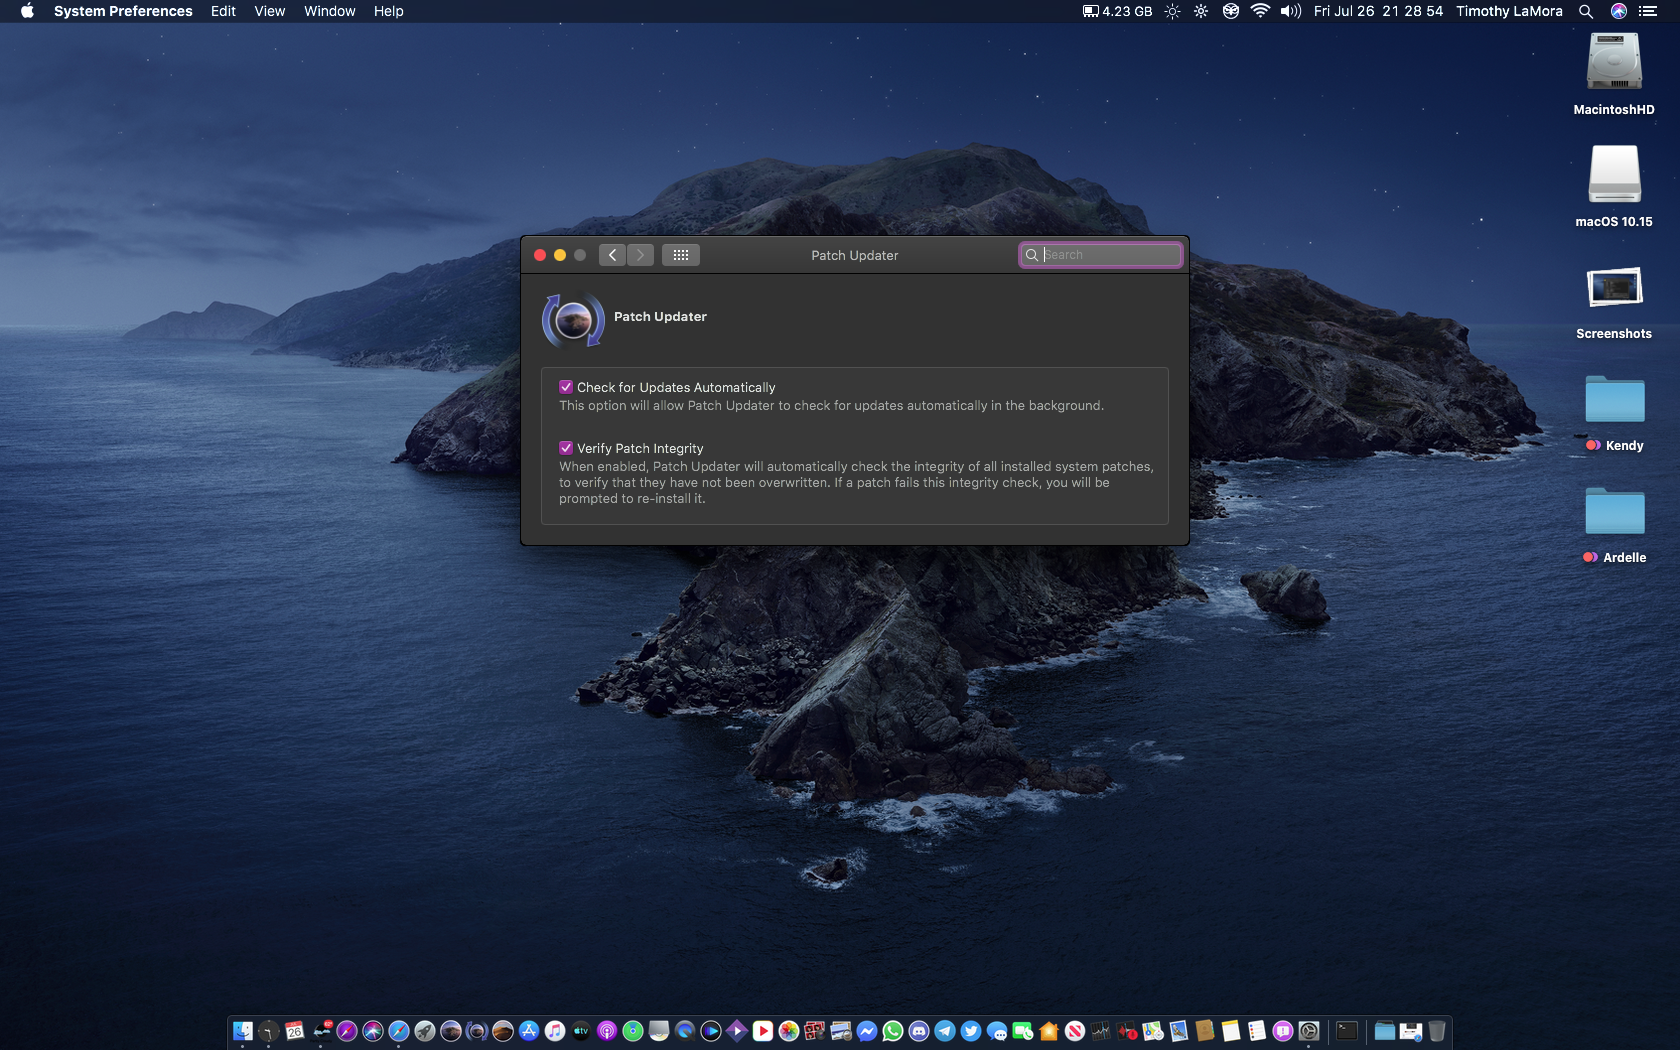Image resolution: width=1680 pixels, height=1050 pixels.
Task: Launch Music from the Dock
Action: (x=555, y=1031)
